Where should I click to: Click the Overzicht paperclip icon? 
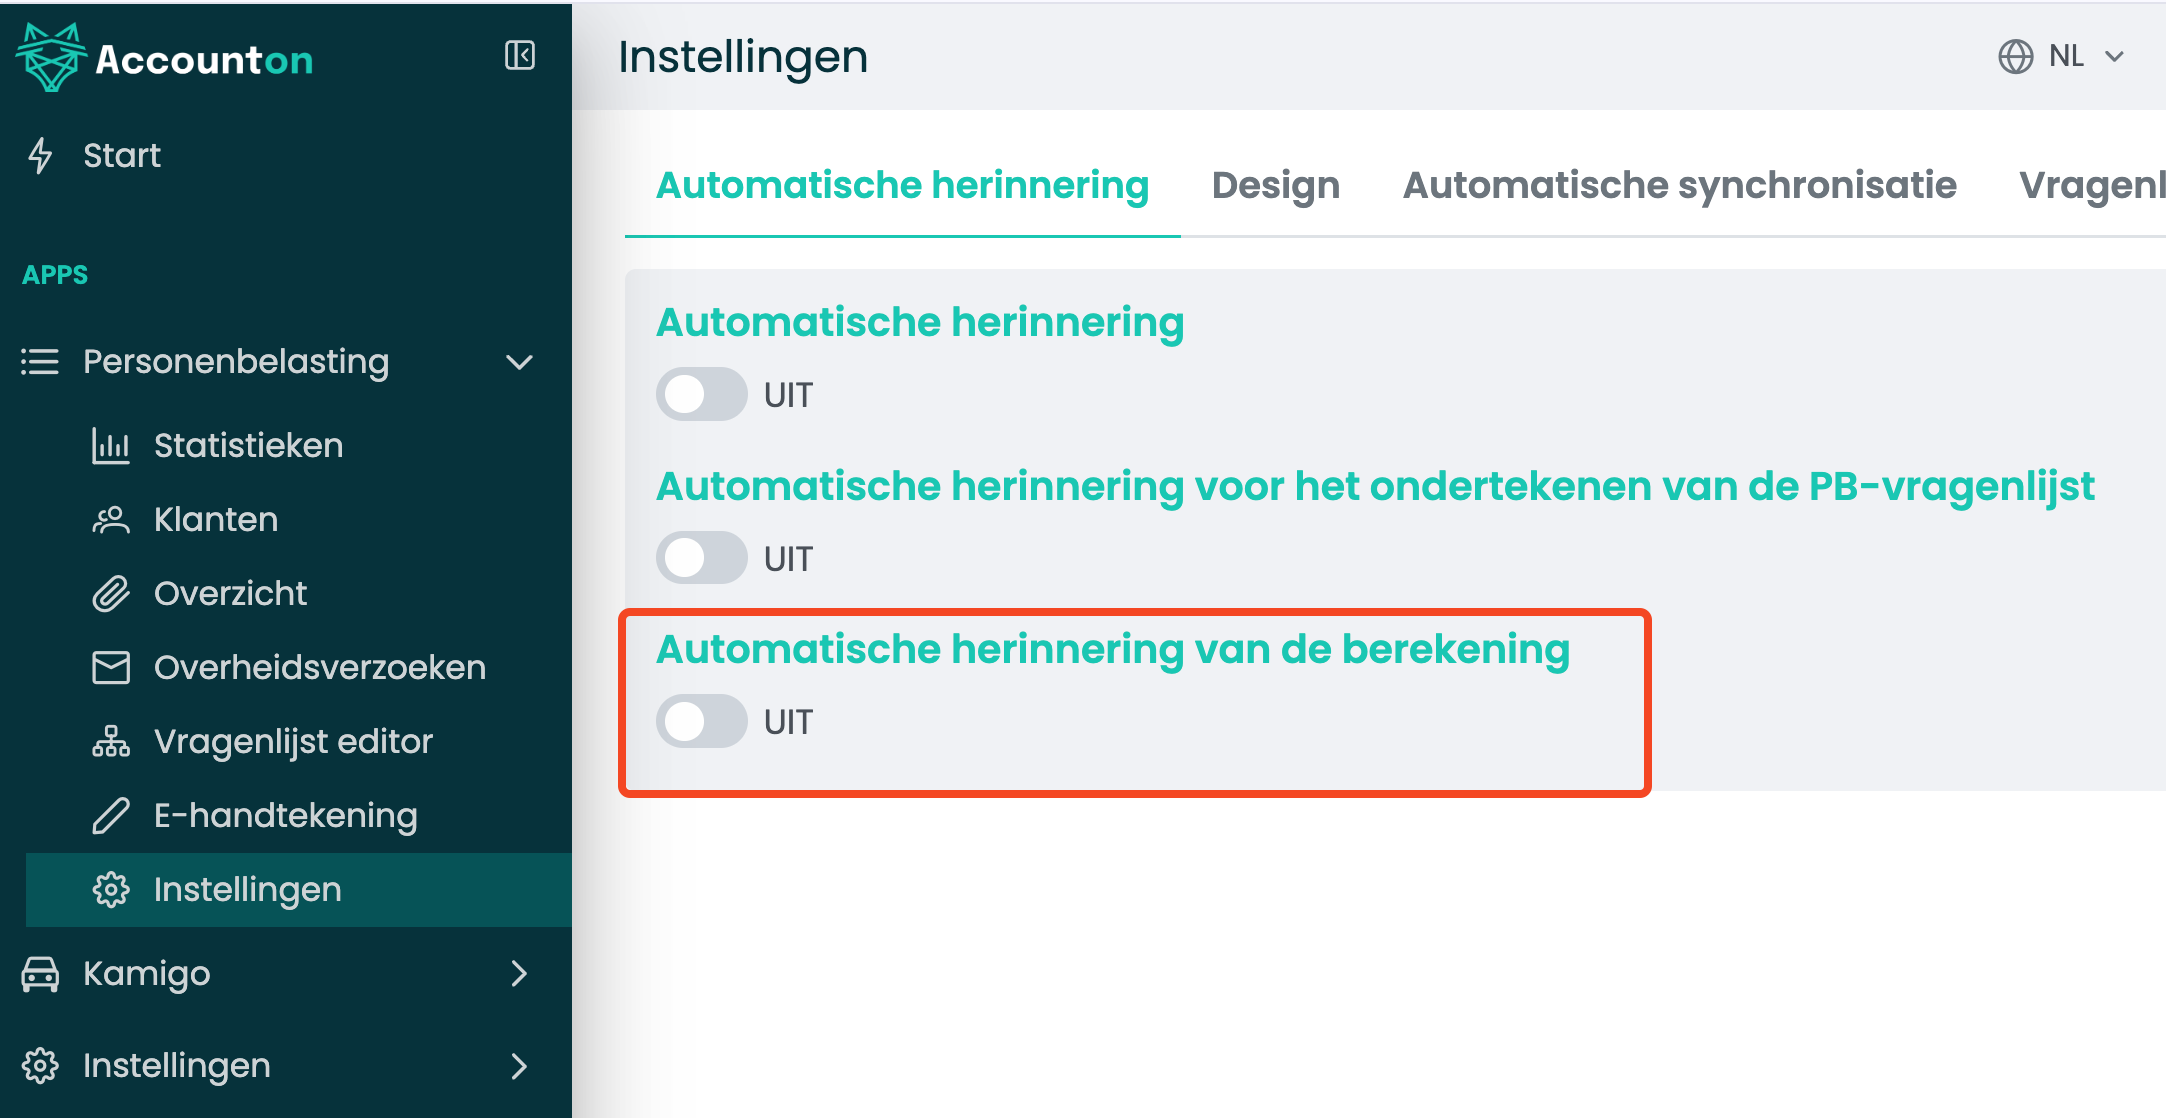coord(110,593)
